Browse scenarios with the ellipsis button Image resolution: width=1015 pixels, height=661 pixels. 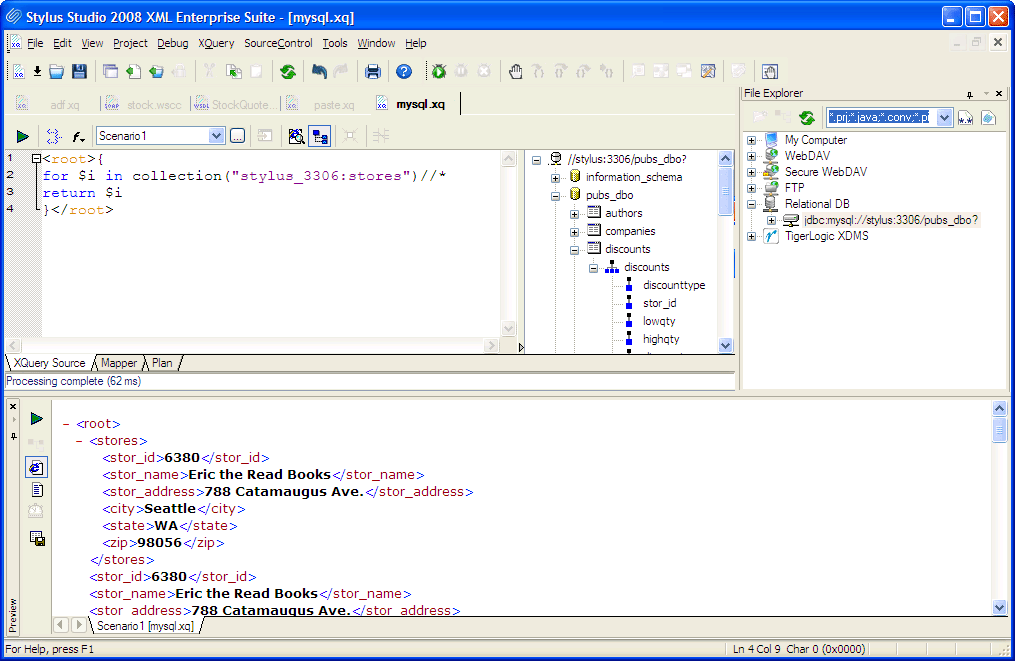(238, 136)
